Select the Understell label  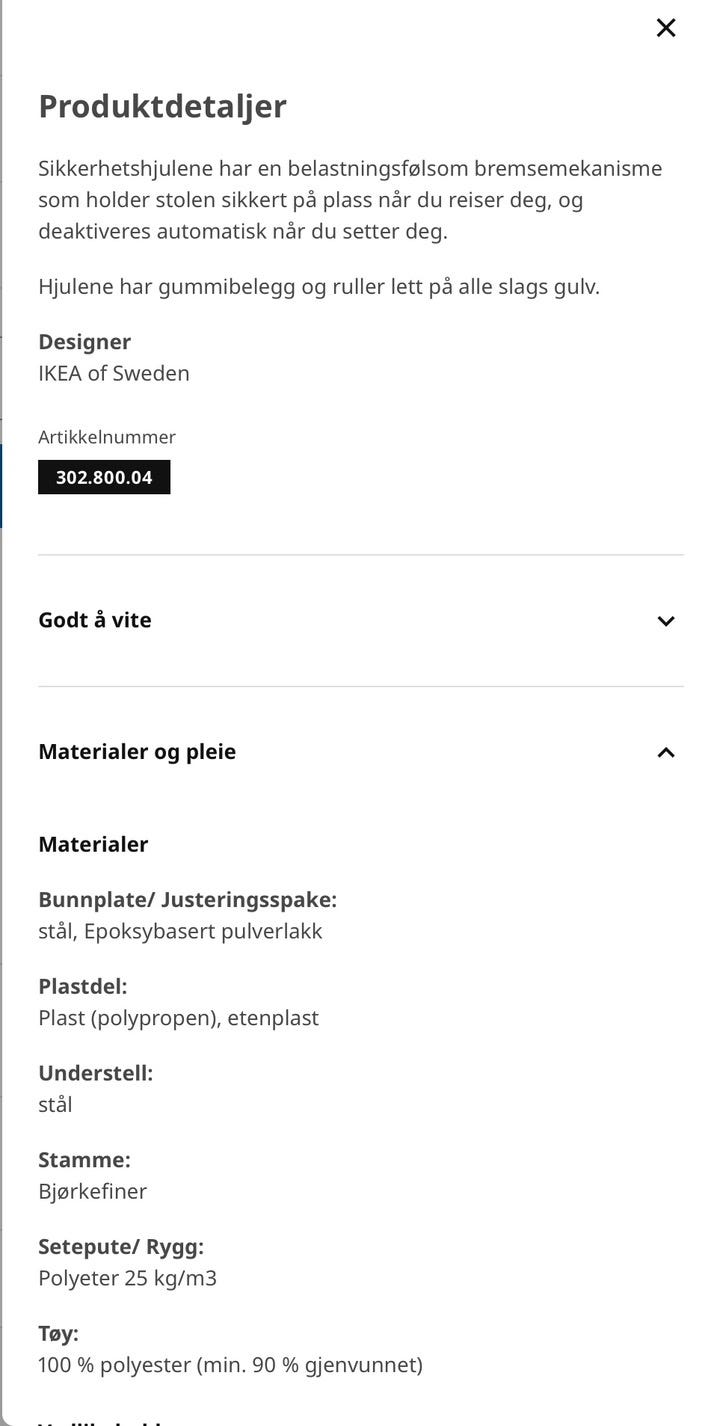(x=95, y=1072)
